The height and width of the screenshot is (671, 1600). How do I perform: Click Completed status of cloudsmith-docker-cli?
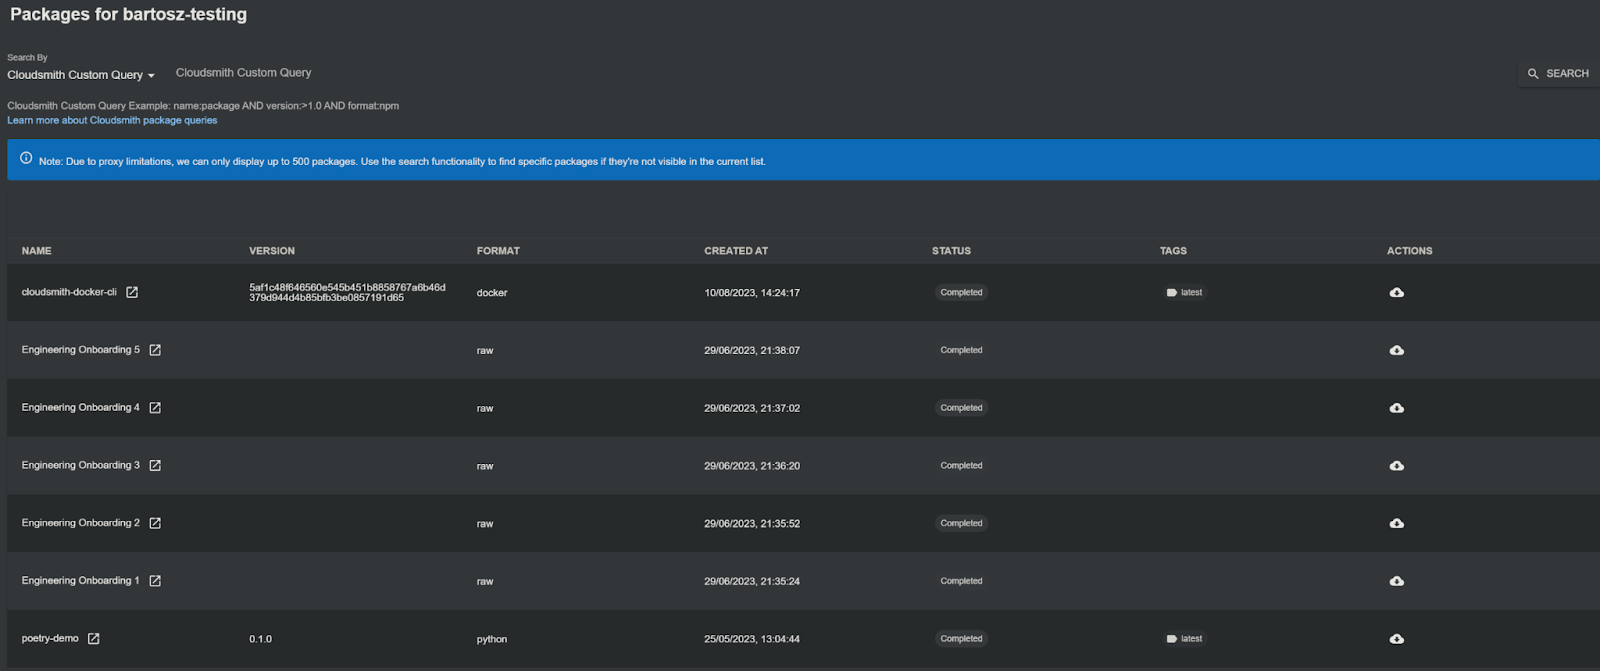(961, 292)
